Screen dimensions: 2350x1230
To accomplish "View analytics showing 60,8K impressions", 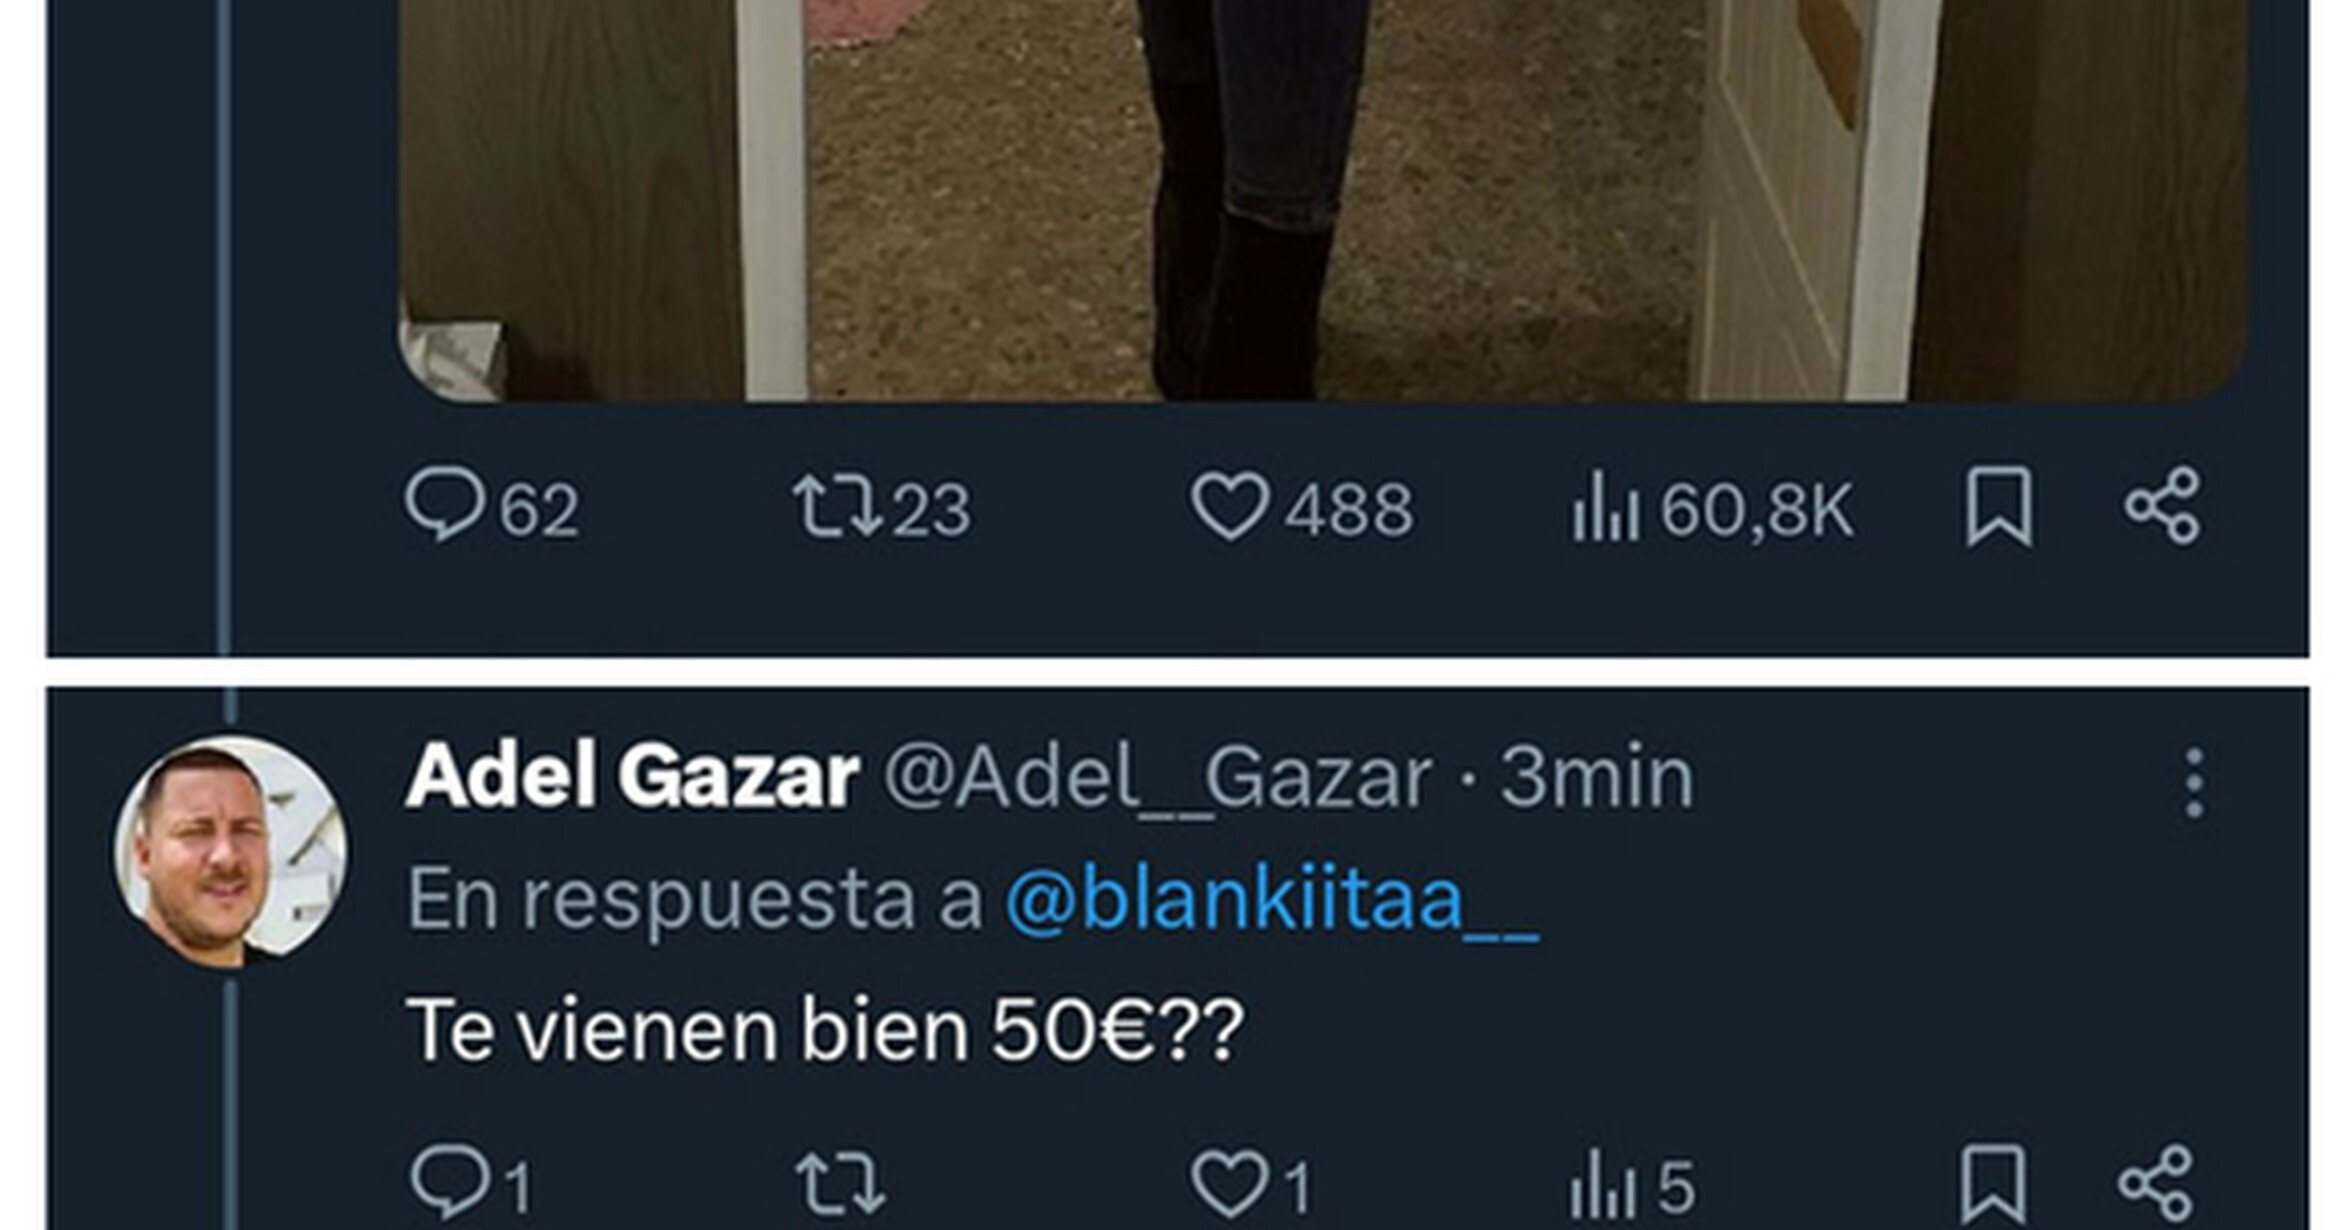I will pyautogui.click(x=1712, y=507).
